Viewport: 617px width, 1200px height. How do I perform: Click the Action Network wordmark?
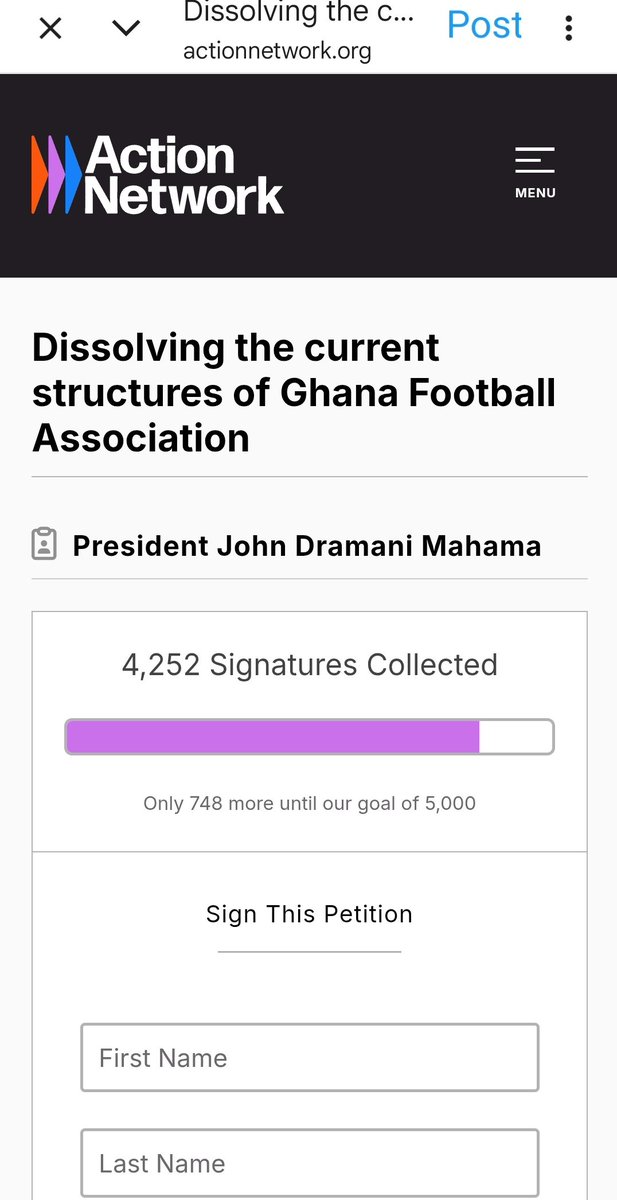click(x=184, y=175)
